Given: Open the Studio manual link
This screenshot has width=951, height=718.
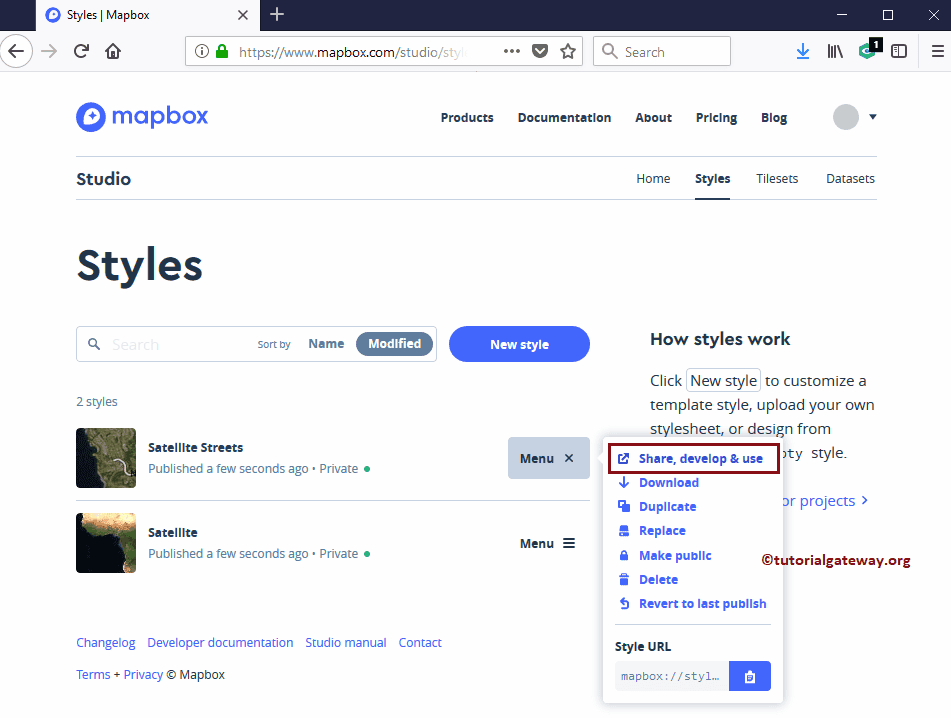Looking at the screenshot, I should [x=346, y=643].
